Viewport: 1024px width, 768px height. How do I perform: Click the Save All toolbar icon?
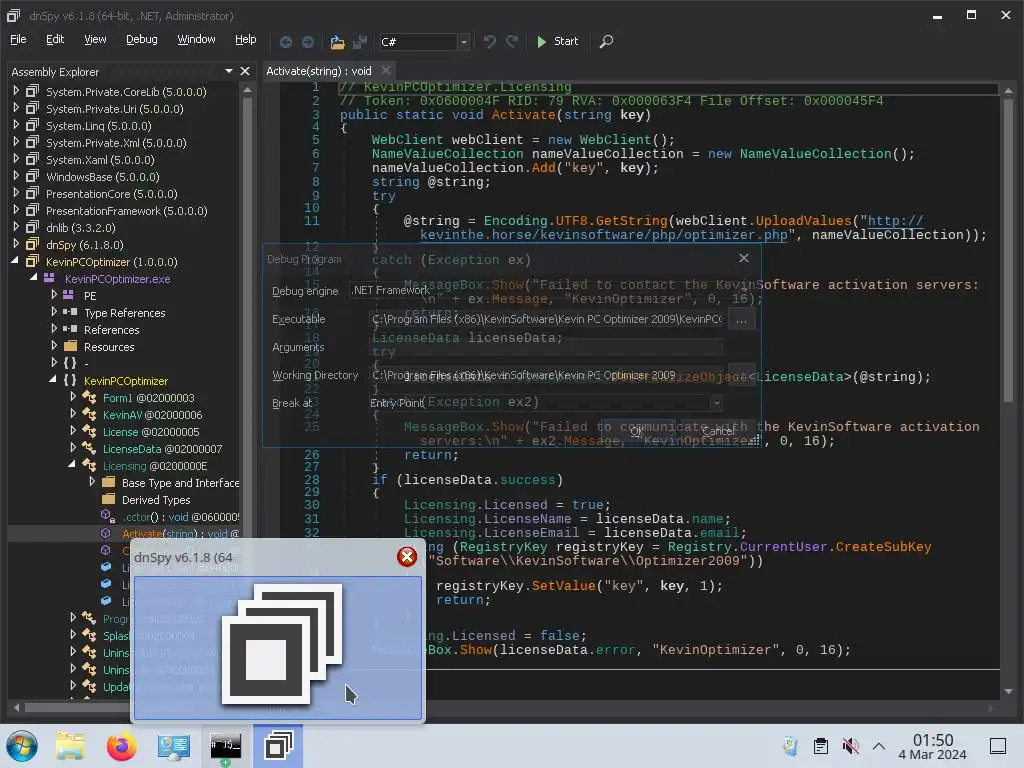(360, 42)
